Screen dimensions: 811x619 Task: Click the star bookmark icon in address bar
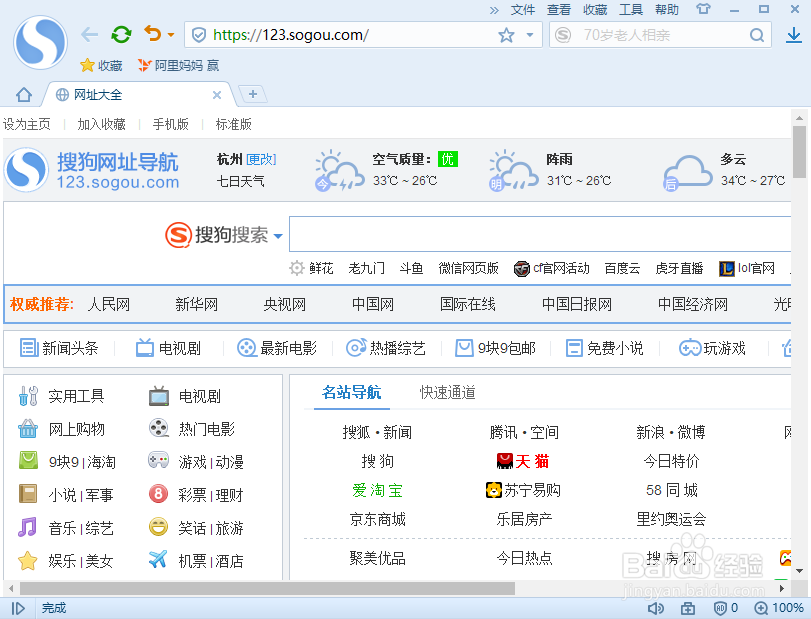tap(506, 35)
